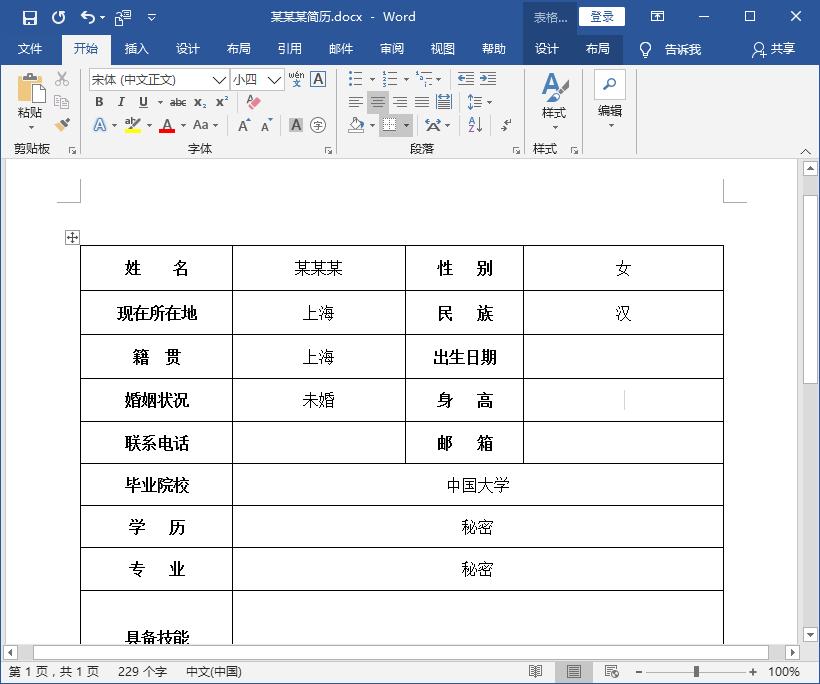
Task: Click the sort icon in paragraph group
Action: [475, 124]
